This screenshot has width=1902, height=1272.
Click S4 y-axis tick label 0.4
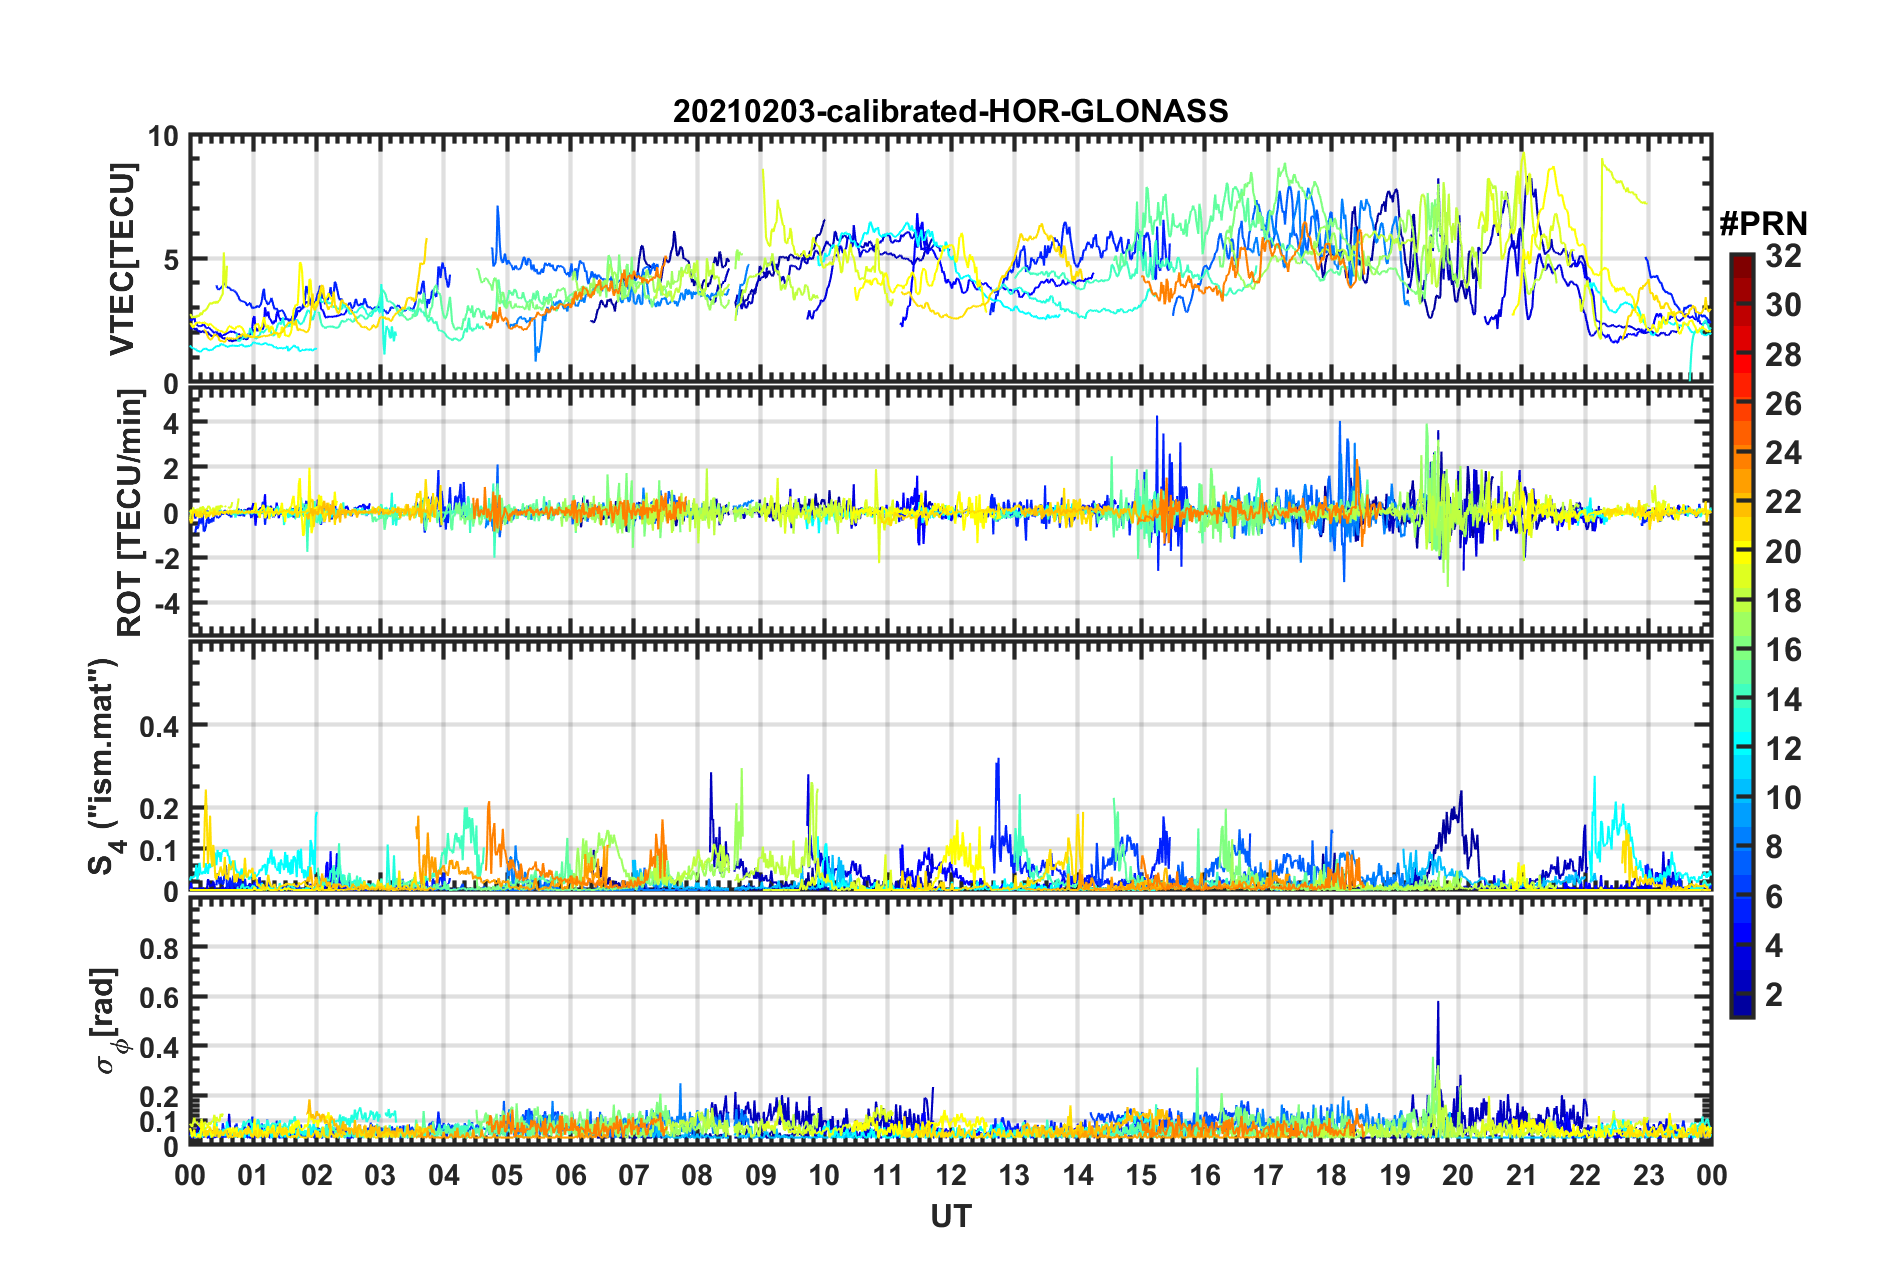[160, 726]
